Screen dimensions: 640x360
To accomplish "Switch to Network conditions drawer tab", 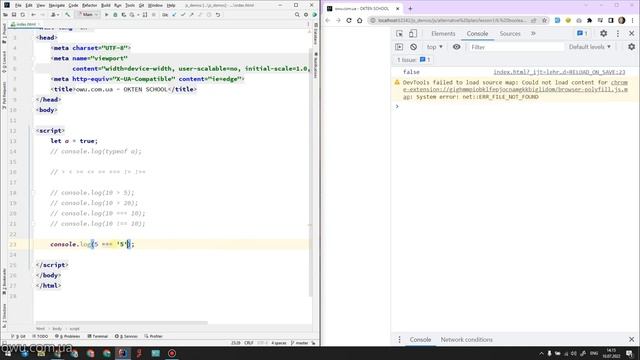I will (x=466, y=340).
